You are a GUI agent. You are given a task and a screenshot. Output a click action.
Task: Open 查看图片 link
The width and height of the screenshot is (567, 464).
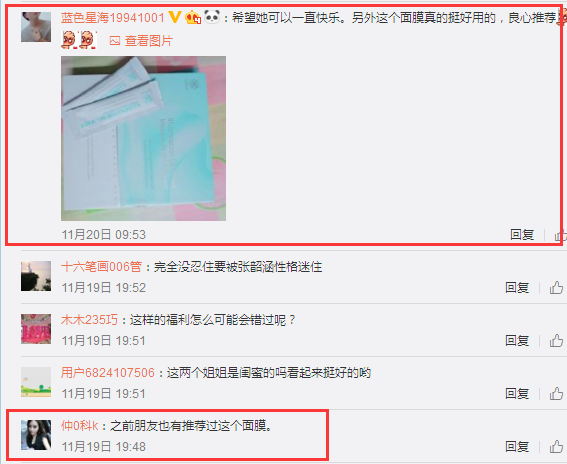tap(141, 41)
